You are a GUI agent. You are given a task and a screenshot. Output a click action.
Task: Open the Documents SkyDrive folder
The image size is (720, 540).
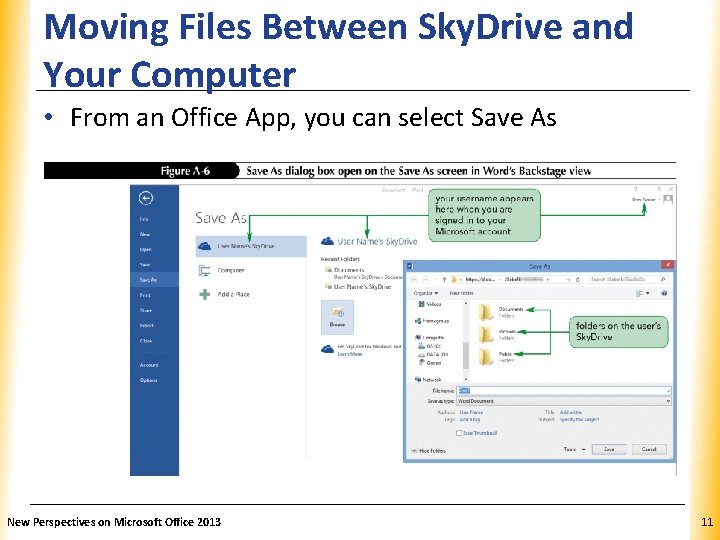501,312
